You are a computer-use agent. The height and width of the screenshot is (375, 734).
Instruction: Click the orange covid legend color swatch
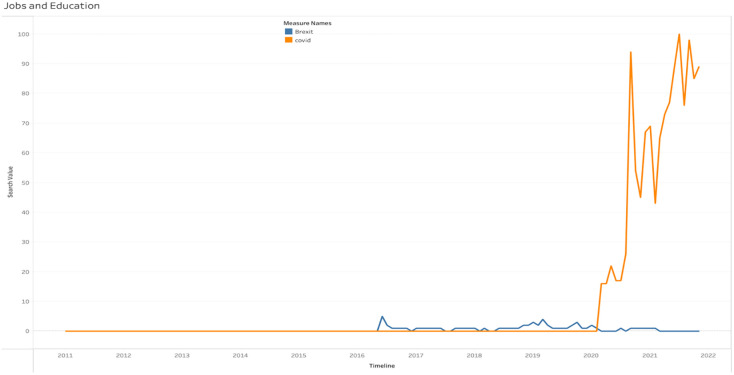tap(289, 40)
